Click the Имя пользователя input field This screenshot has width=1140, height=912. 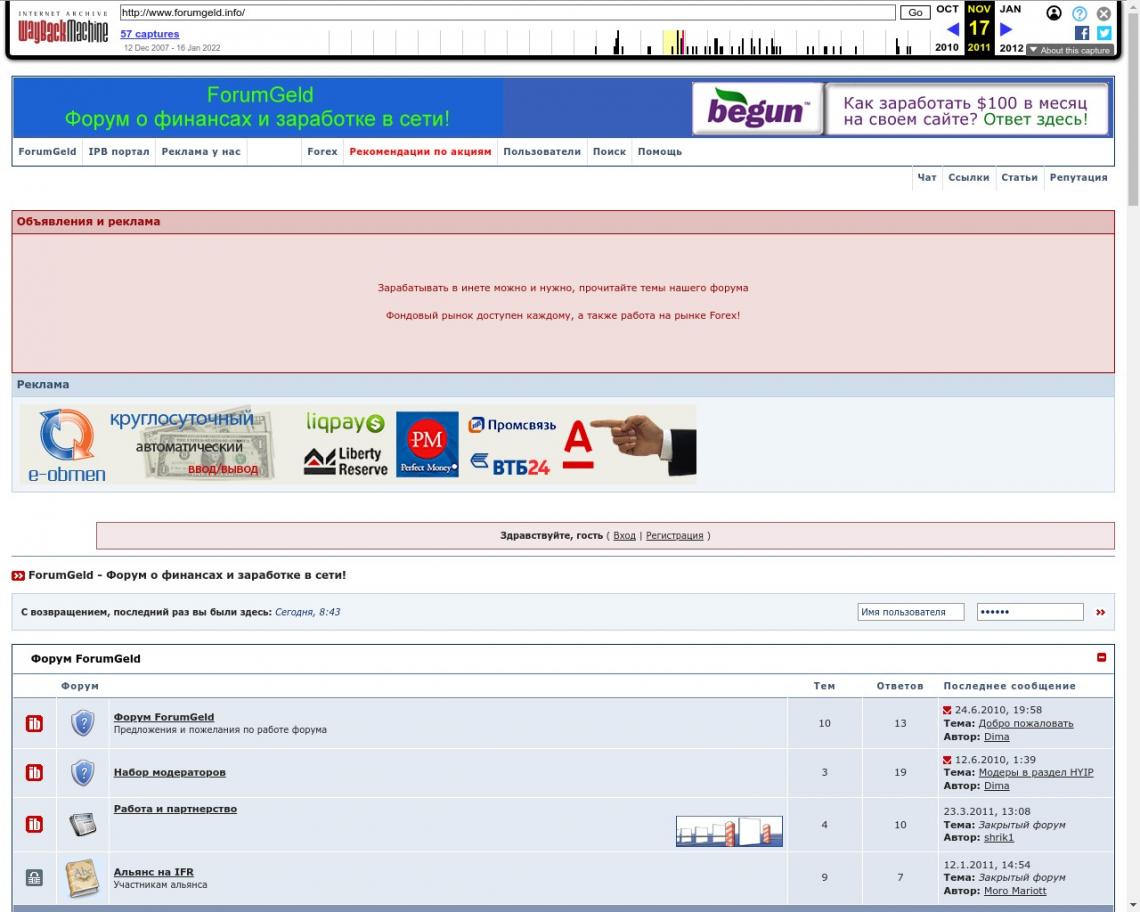click(910, 612)
